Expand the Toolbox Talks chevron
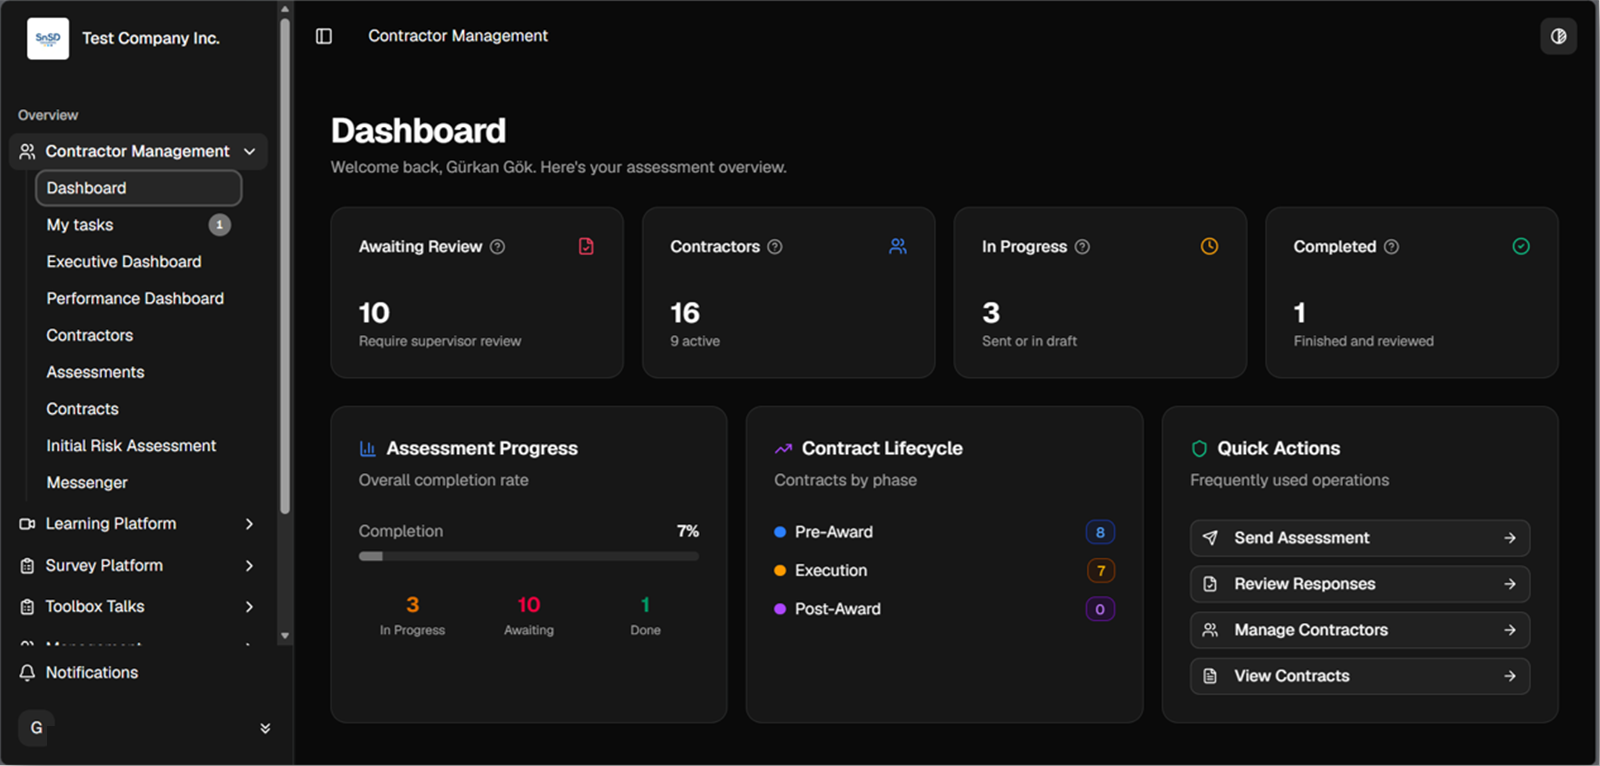1600x766 pixels. click(249, 607)
